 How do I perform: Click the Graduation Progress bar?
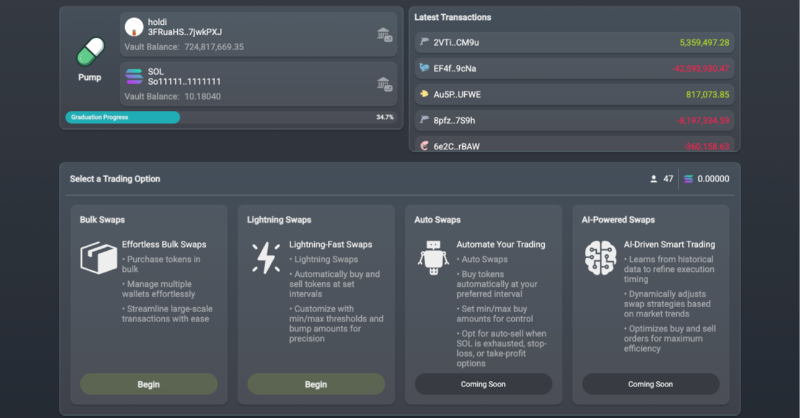tap(232, 117)
